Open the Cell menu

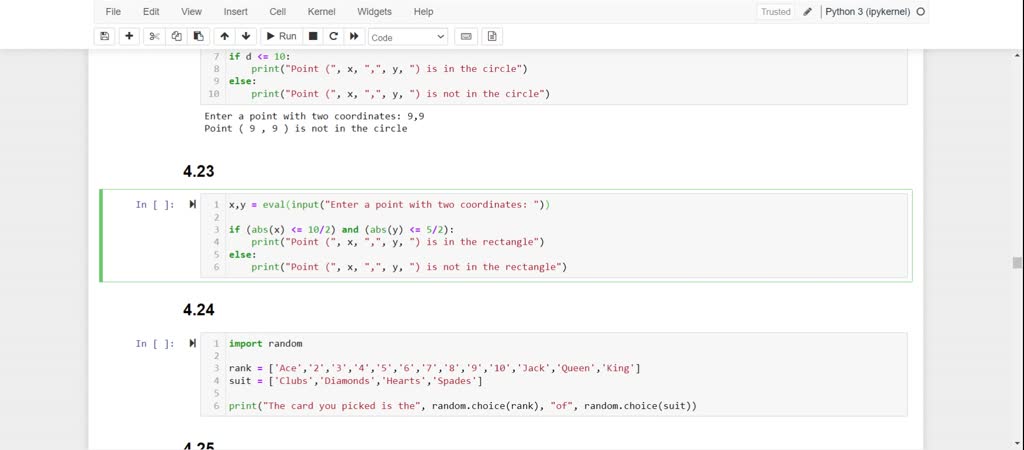point(278,12)
